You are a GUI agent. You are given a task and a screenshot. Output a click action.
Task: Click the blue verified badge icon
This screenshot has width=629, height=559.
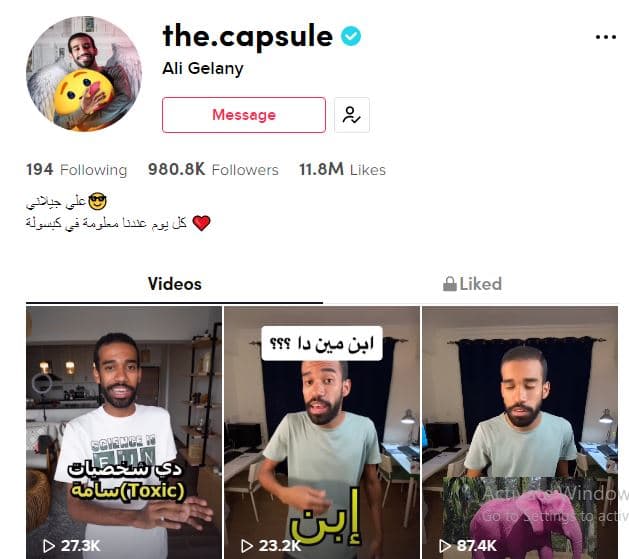click(351, 36)
